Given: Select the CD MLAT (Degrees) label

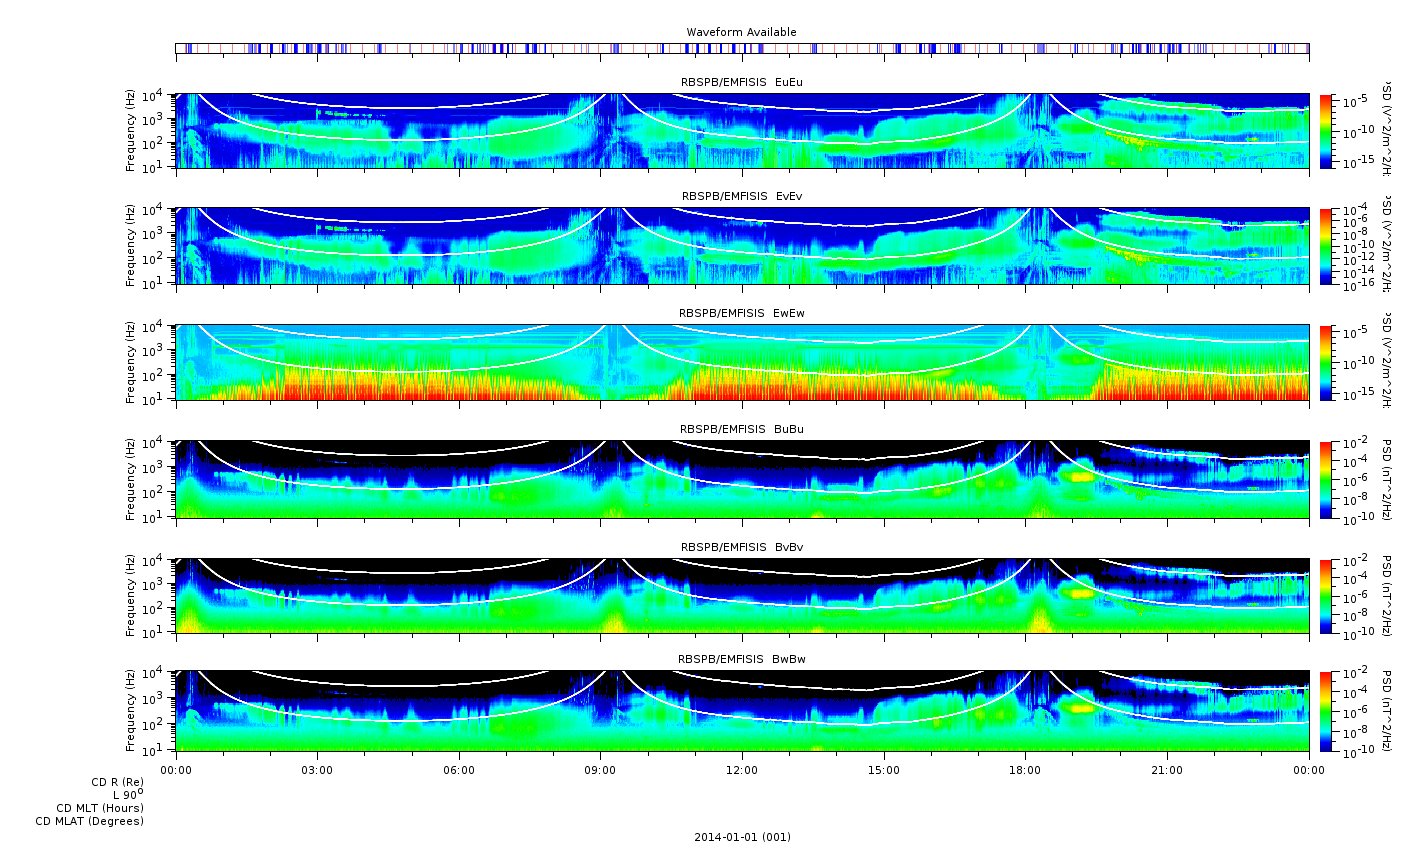Looking at the screenshot, I should pos(89,821).
